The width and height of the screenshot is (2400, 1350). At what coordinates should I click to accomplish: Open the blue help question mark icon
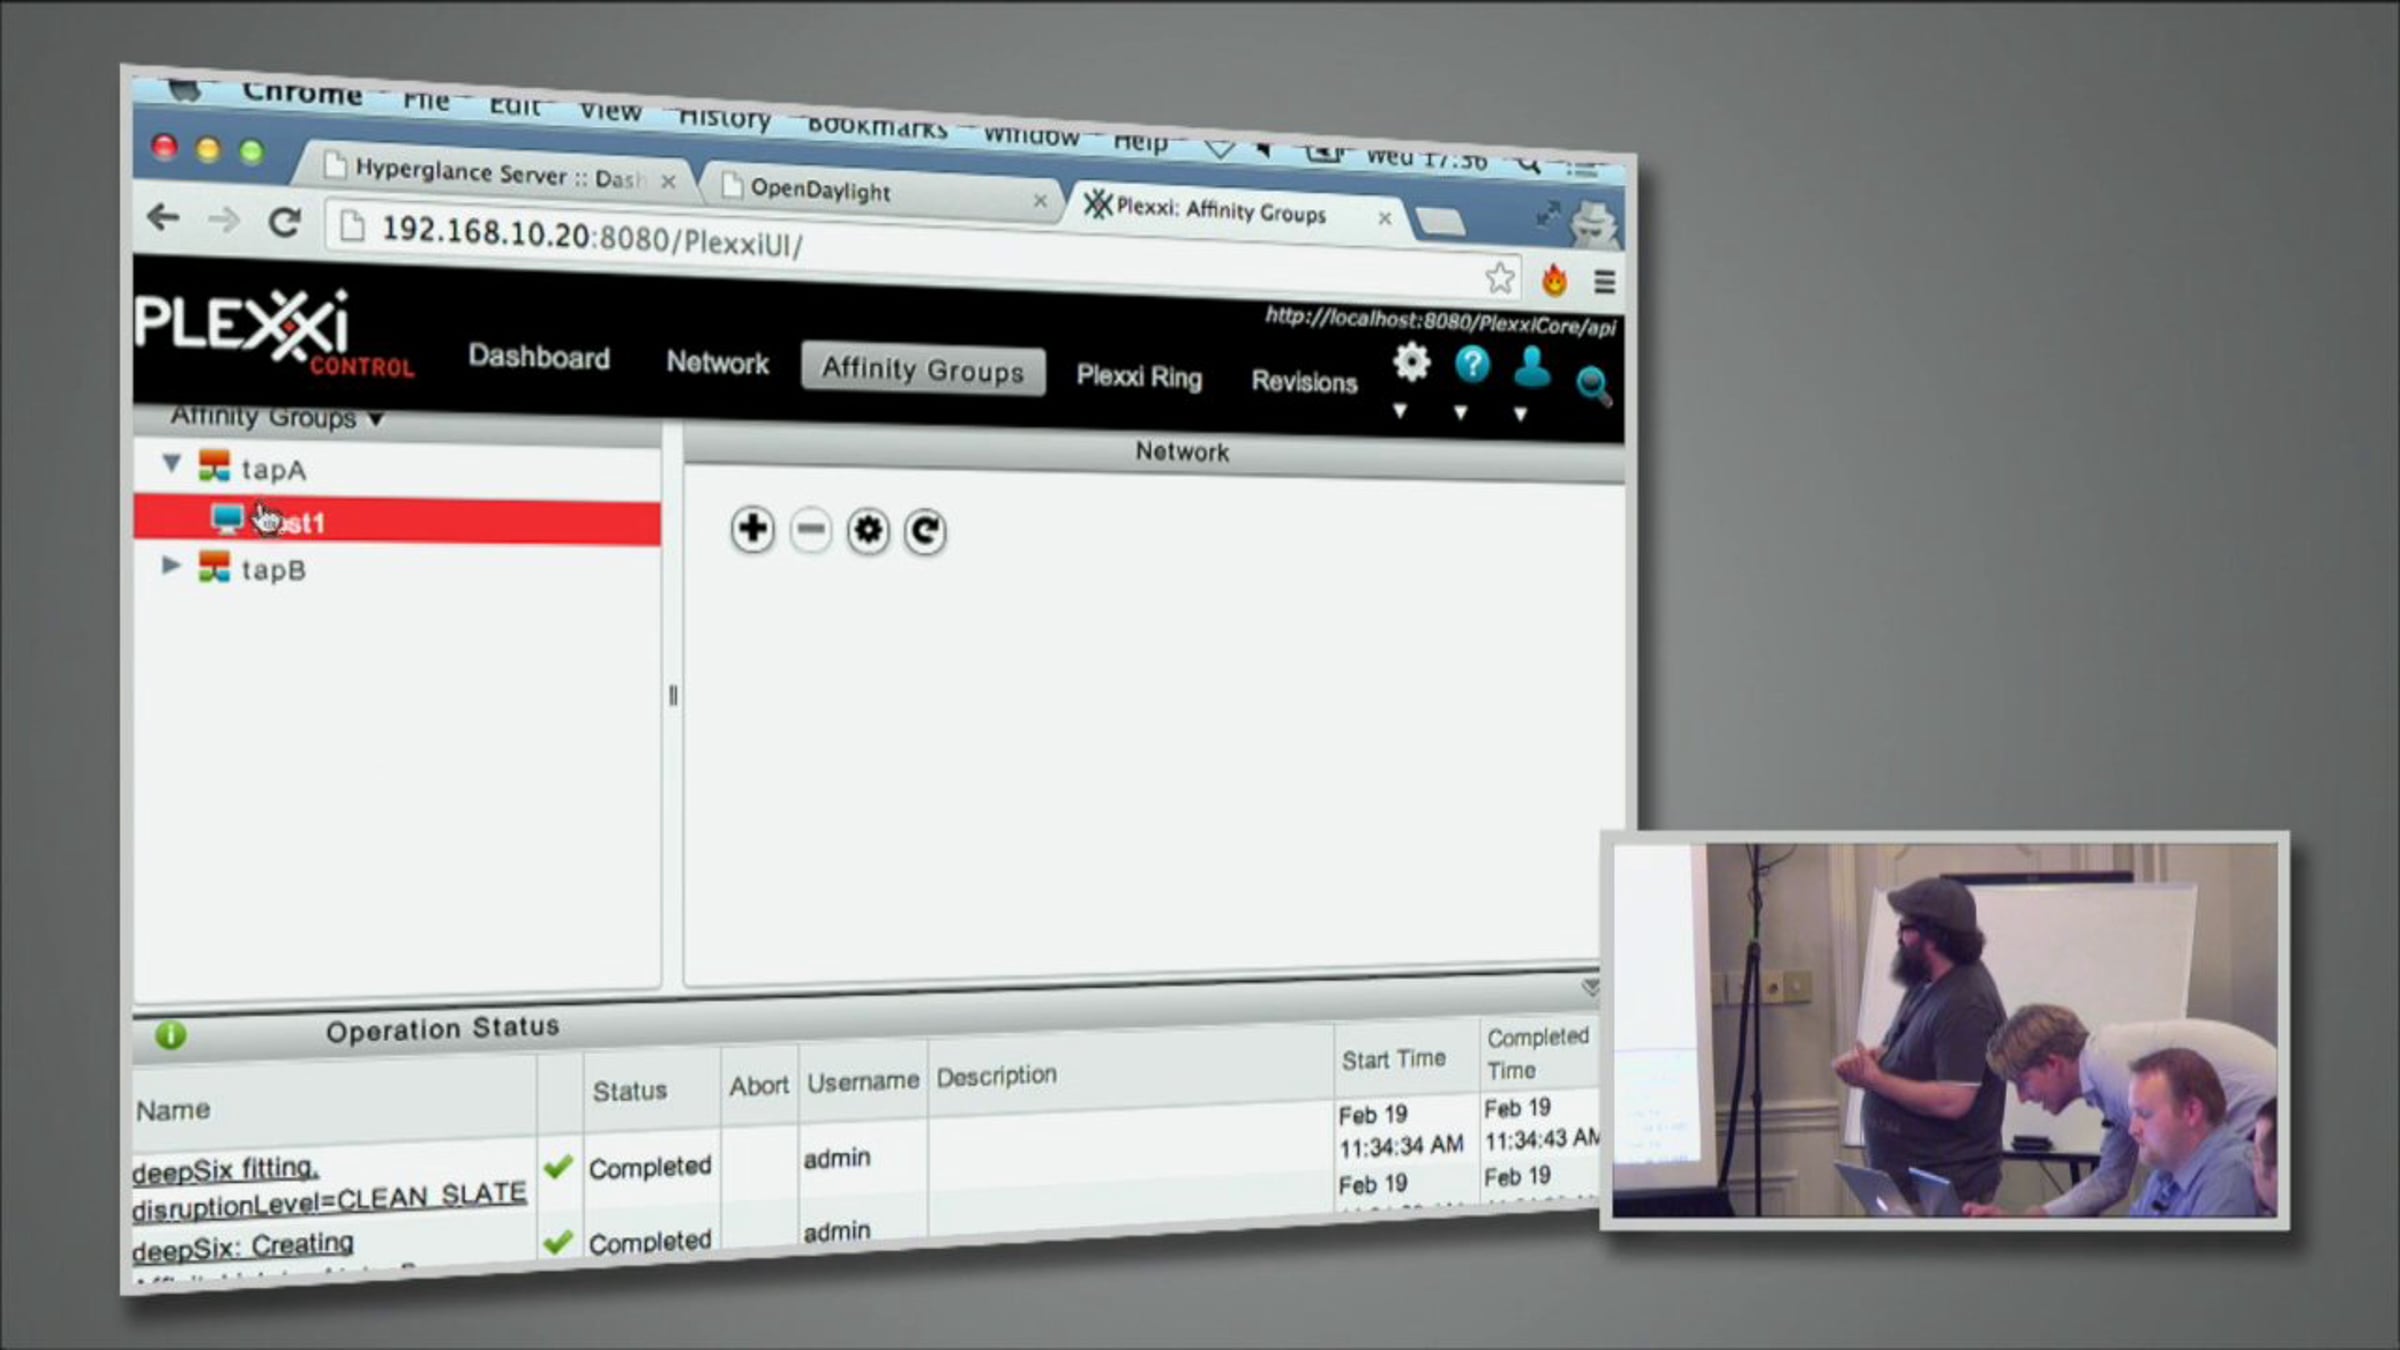pos(1472,365)
